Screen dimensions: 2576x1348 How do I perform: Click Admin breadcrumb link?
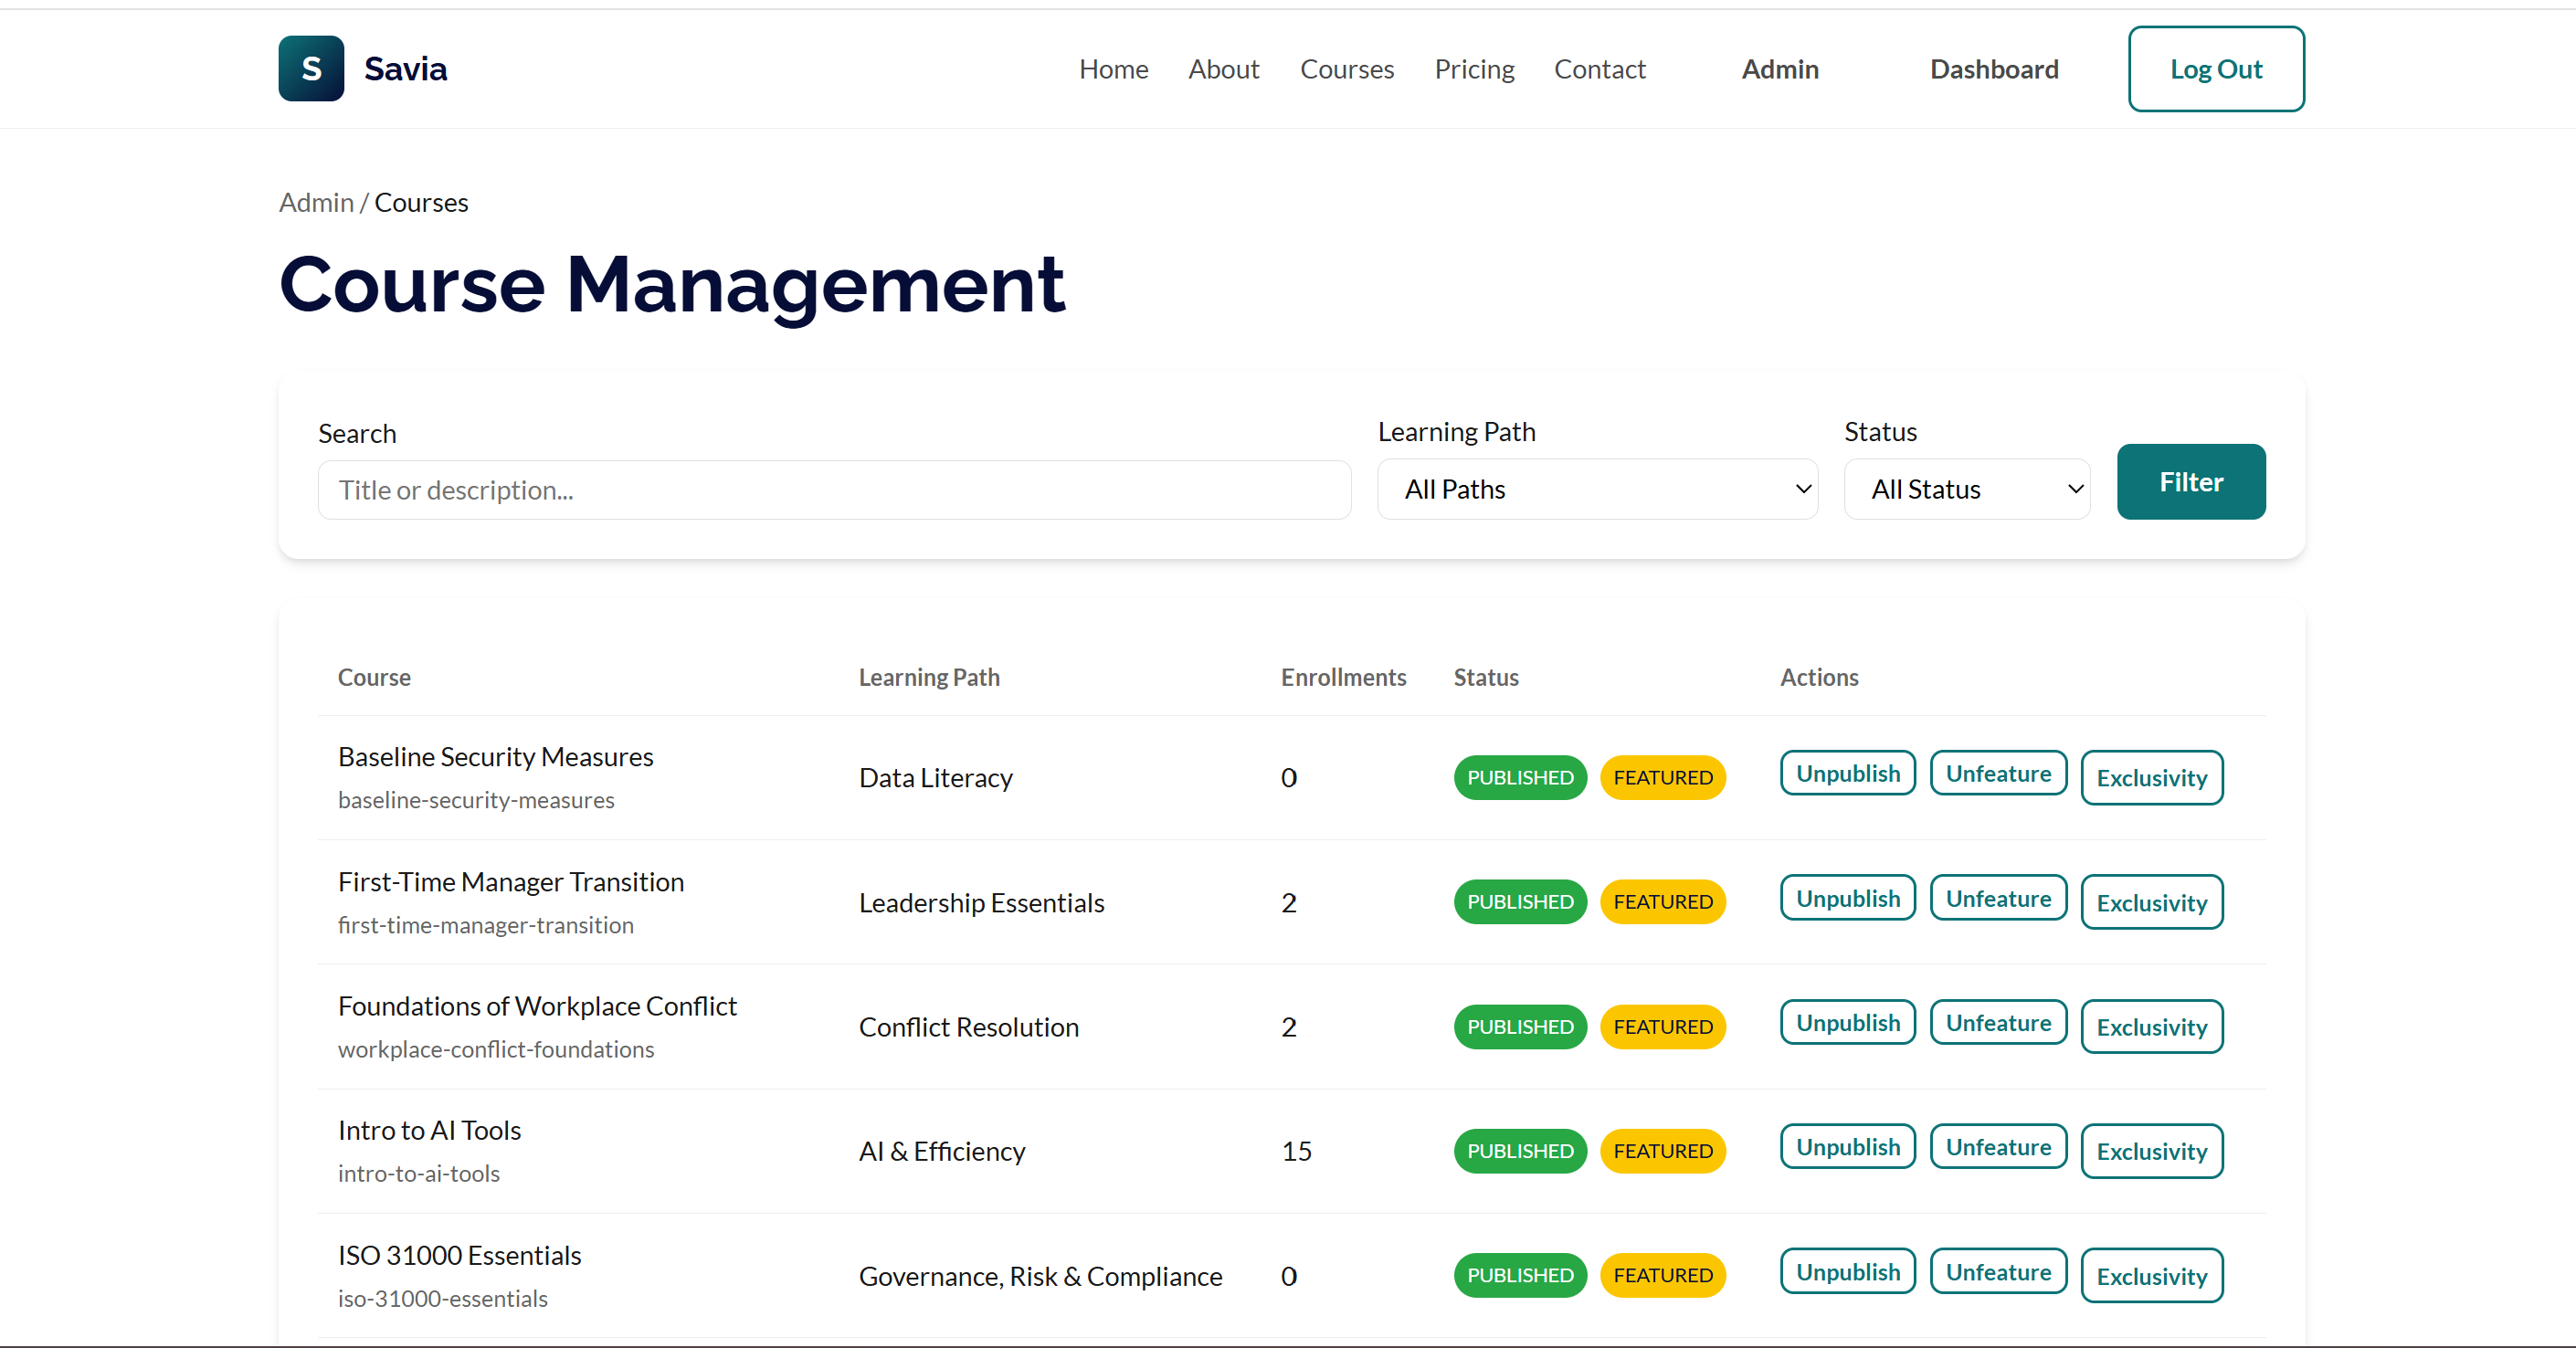[x=316, y=202]
